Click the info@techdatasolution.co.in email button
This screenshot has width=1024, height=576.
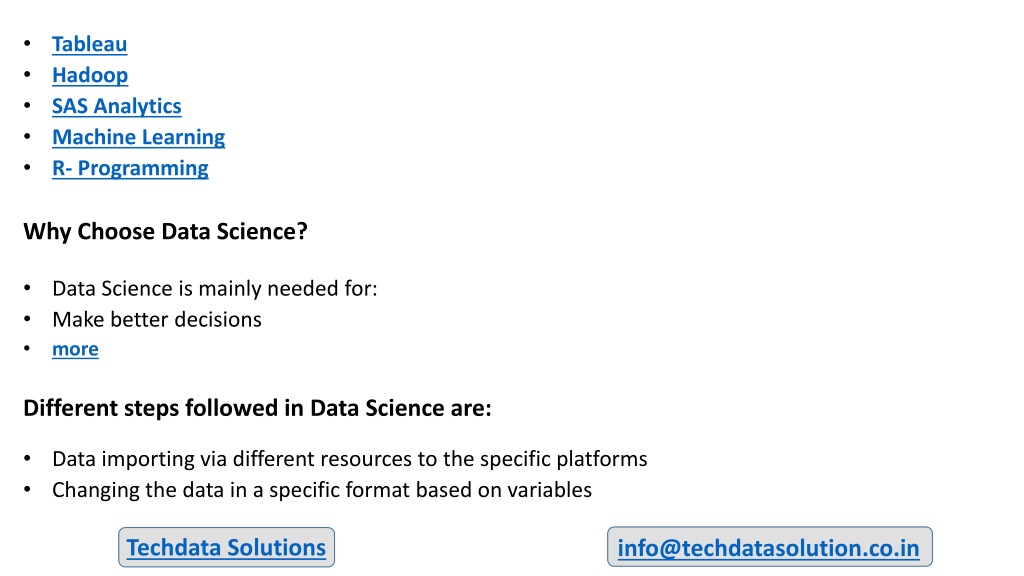tap(769, 547)
